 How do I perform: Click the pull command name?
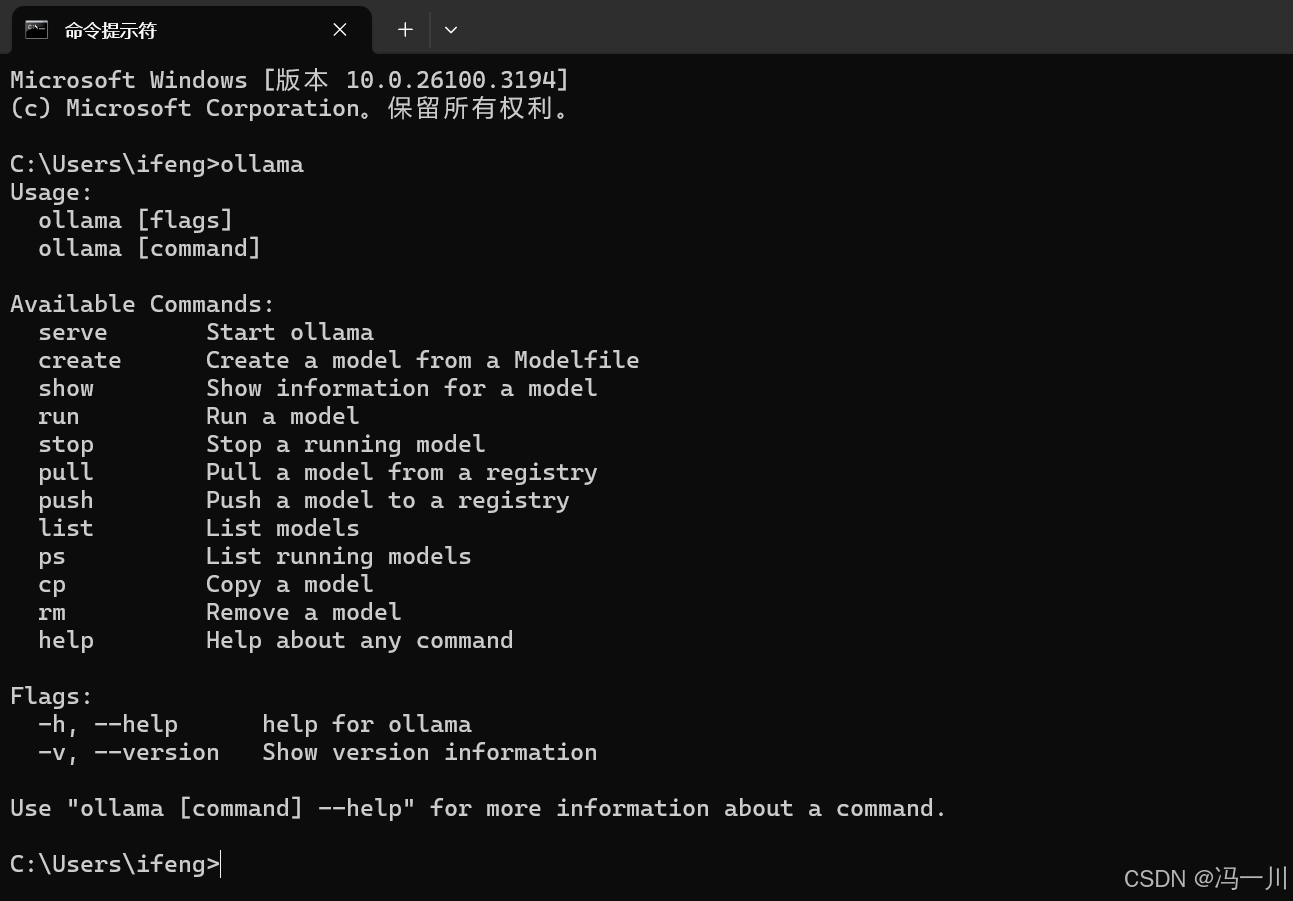click(66, 472)
